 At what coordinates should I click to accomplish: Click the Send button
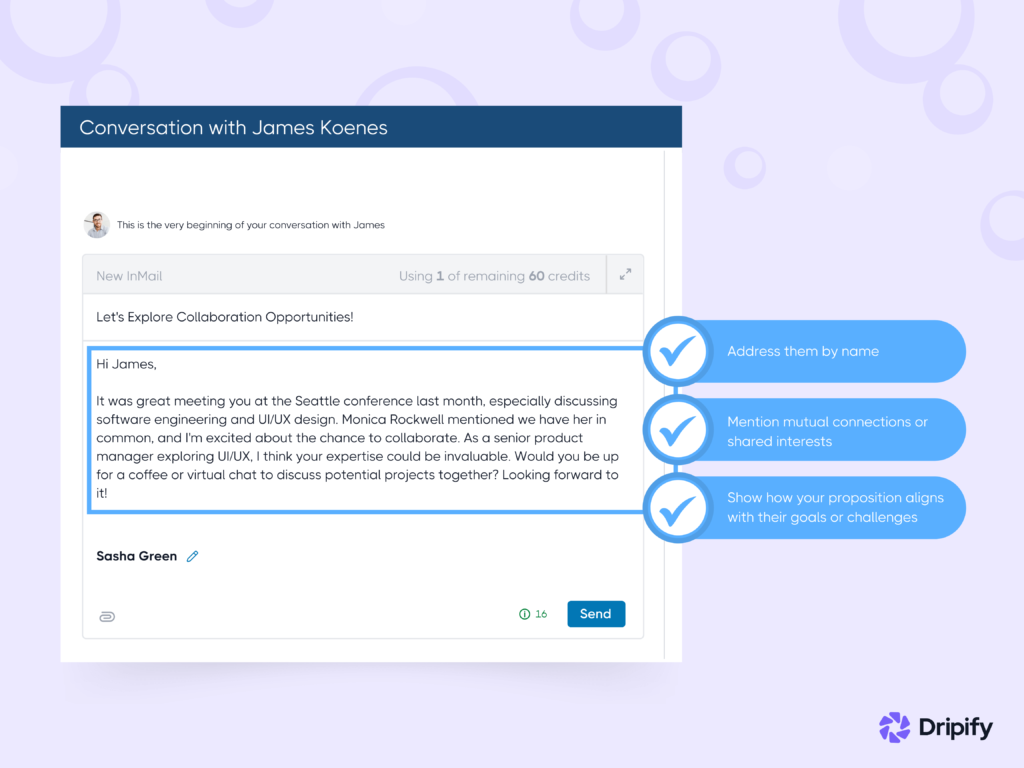[x=596, y=614]
